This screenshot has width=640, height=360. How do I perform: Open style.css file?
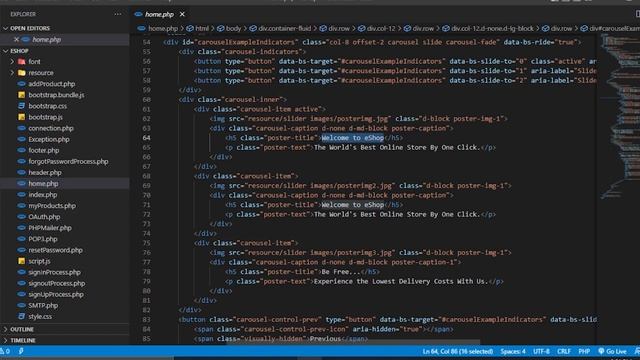pyautogui.click(x=40, y=316)
